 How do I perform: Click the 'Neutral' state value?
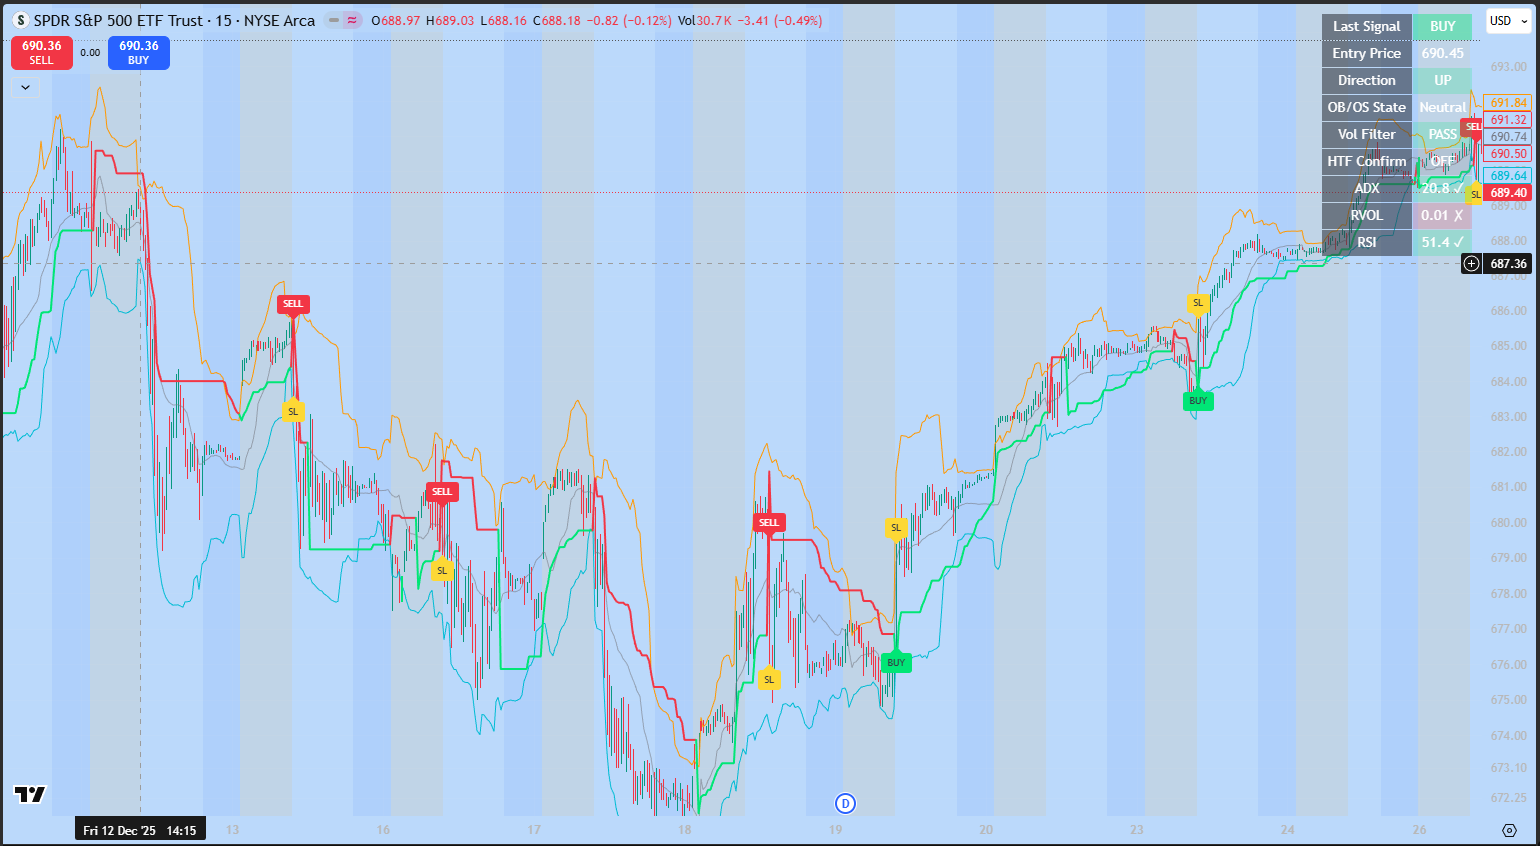click(x=1442, y=108)
